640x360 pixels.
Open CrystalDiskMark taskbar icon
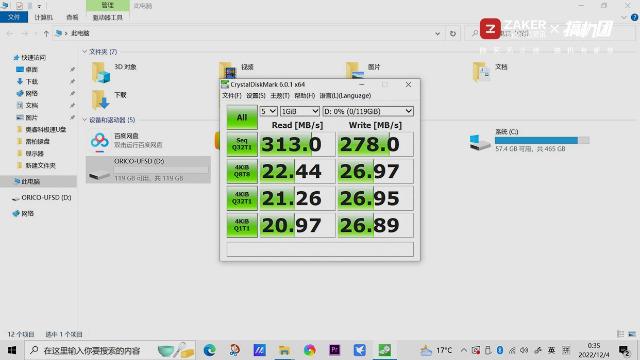point(384,350)
